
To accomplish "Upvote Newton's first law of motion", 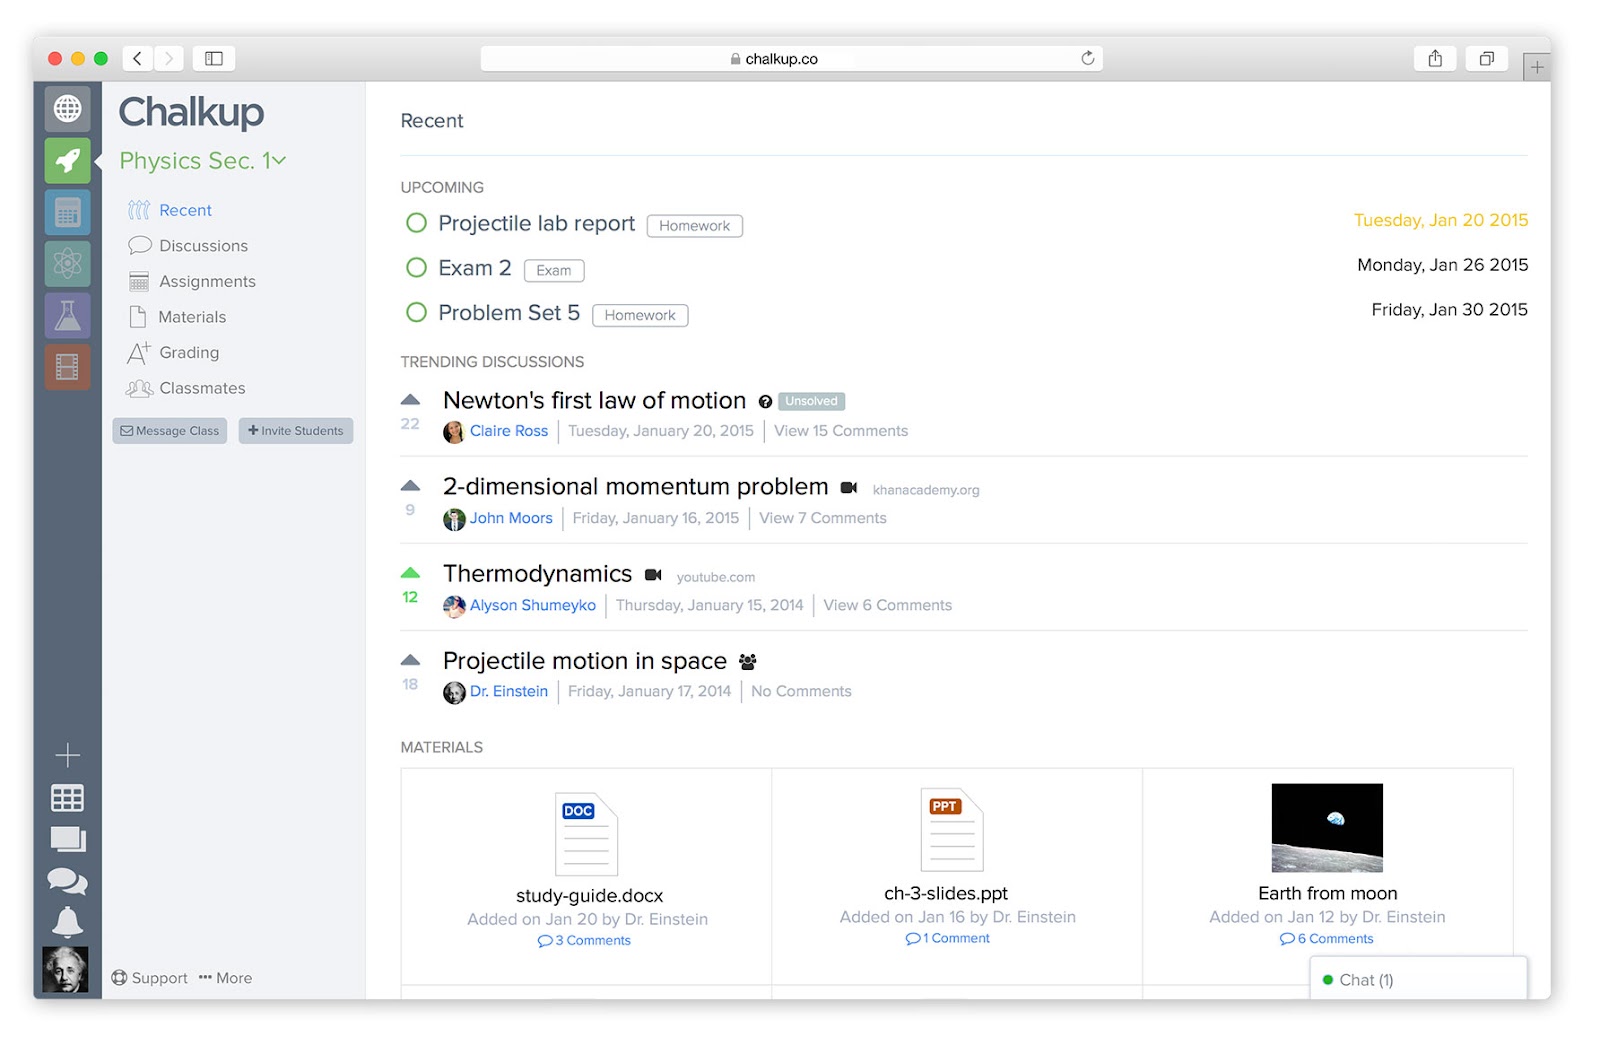I will 410,400.
